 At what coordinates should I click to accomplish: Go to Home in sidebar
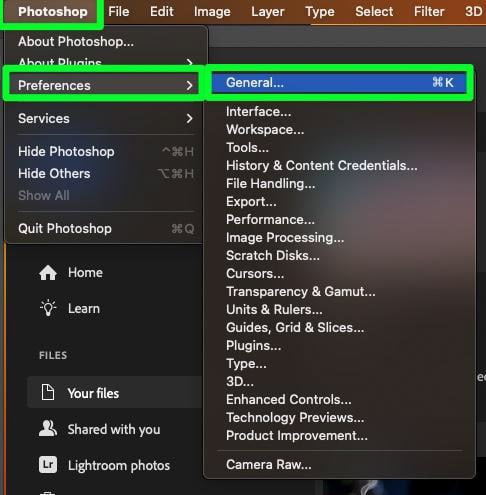click(85, 273)
